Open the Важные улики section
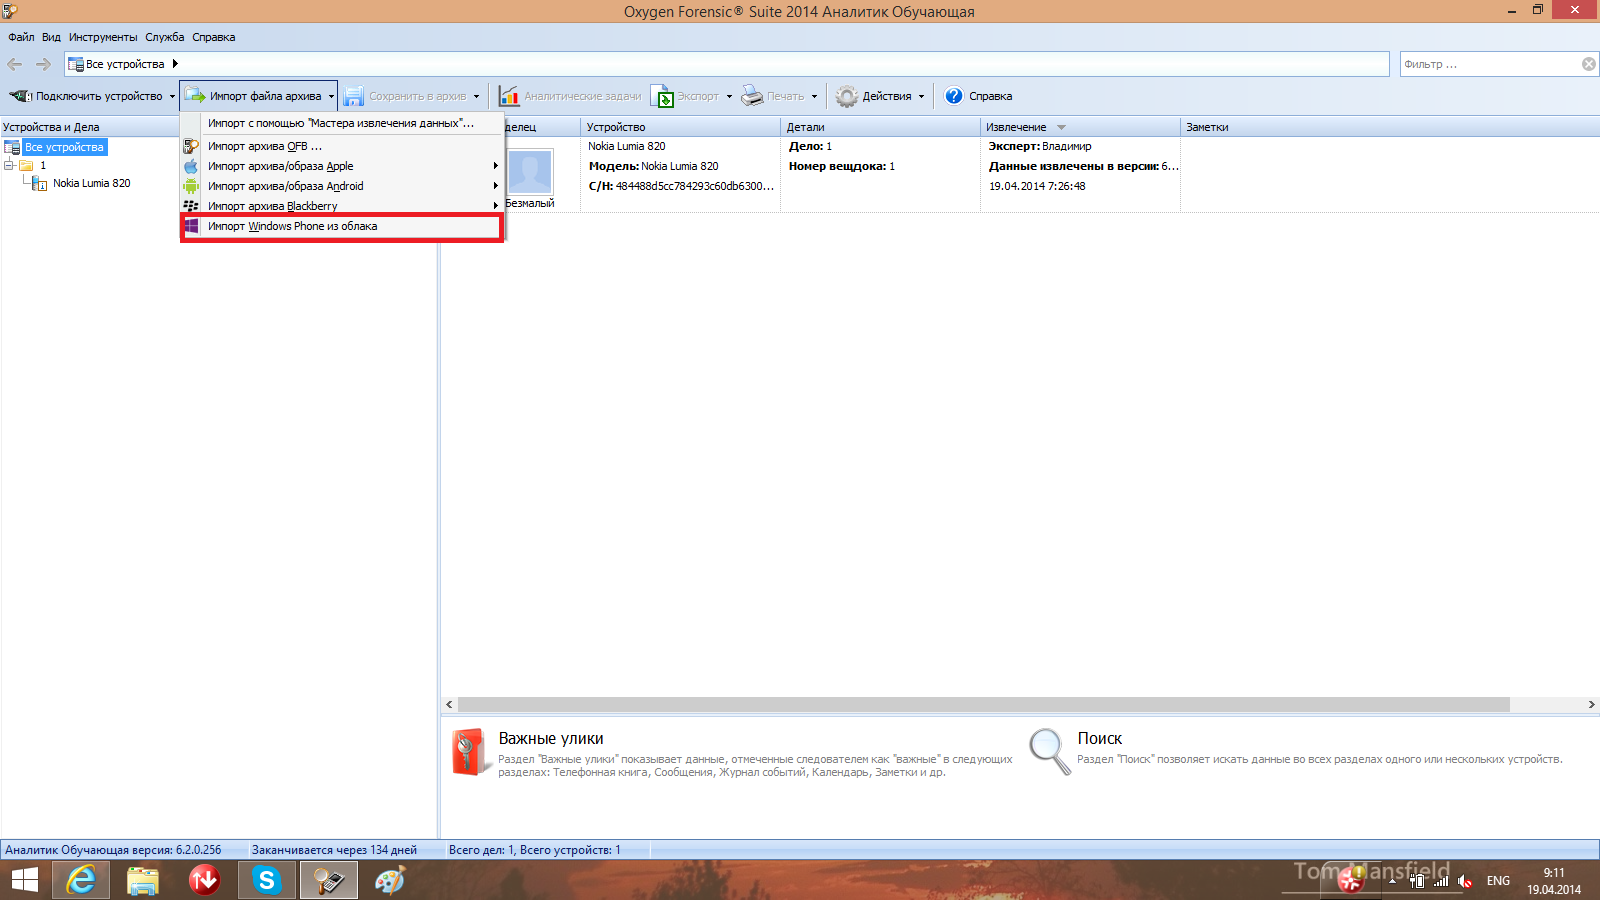The height and width of the screenshot is (900, 1600). 551,738
